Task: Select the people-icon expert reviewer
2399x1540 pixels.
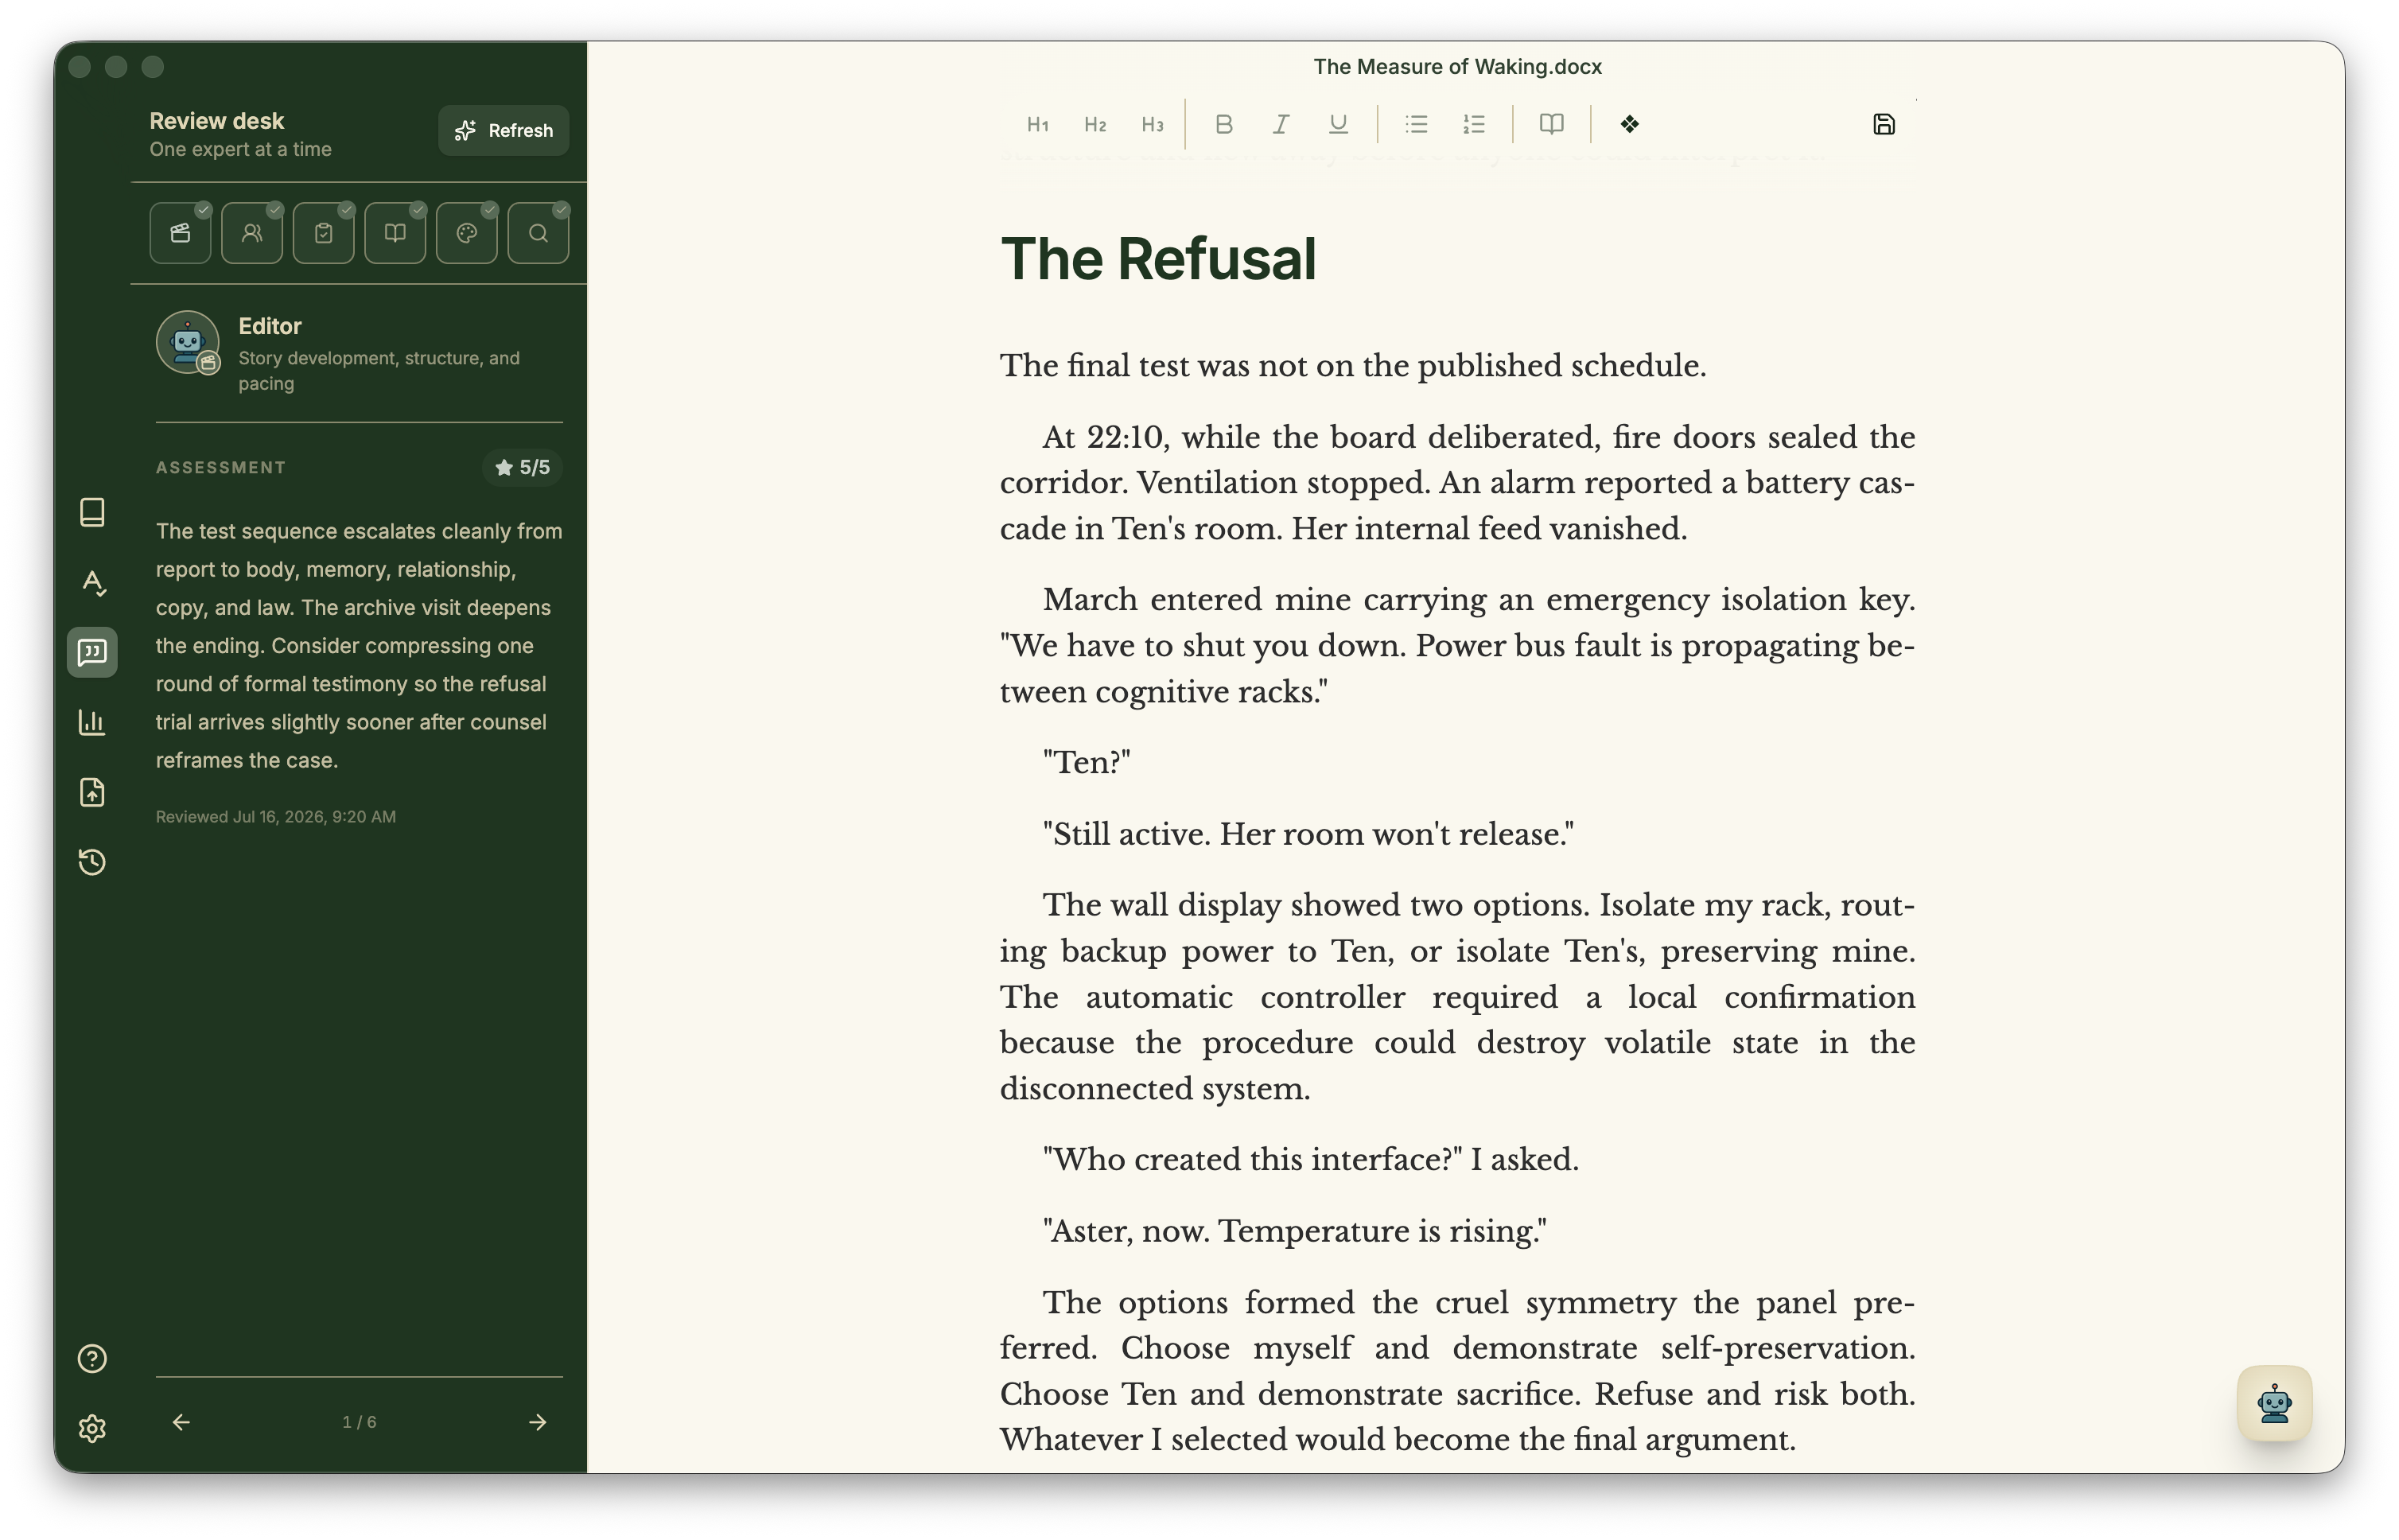Action: coord(252,233)
